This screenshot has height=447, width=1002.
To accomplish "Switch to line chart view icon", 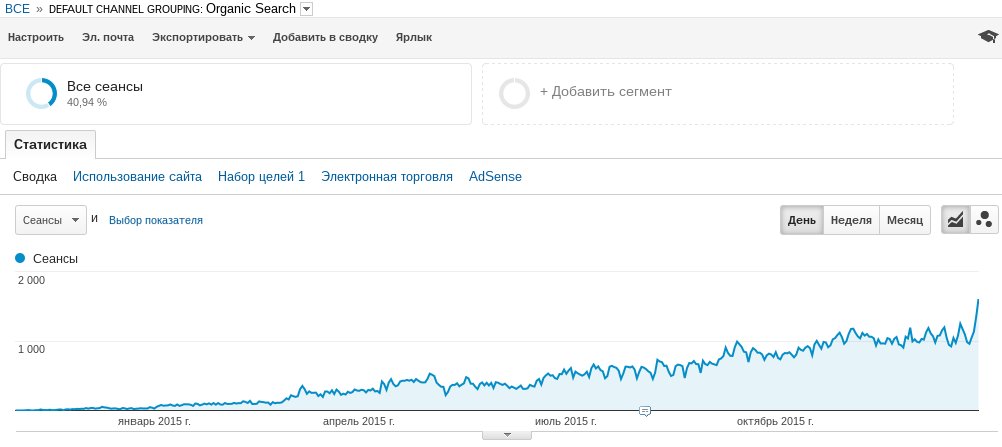I will pos(955,220).
